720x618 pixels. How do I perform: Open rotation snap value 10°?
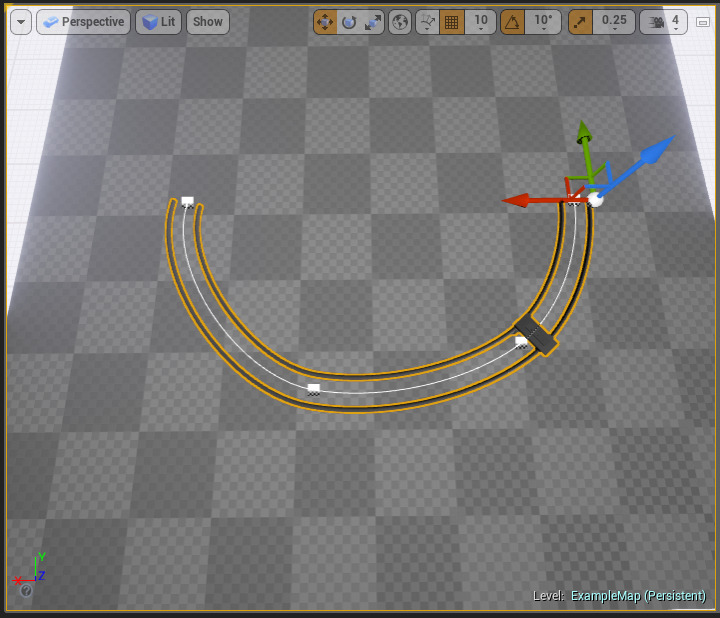tap(543, 22)
